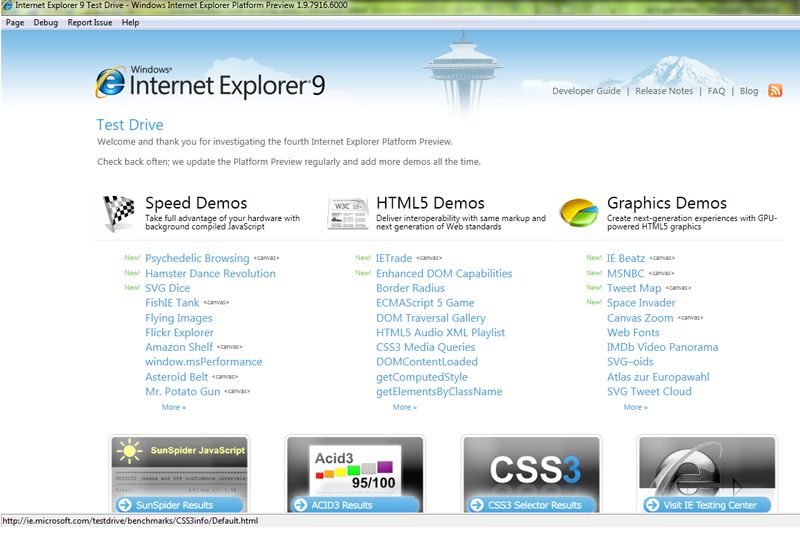Open Hamster Dance Revolution demo
The image size is (800, 533).
click(x=210, y=273)
